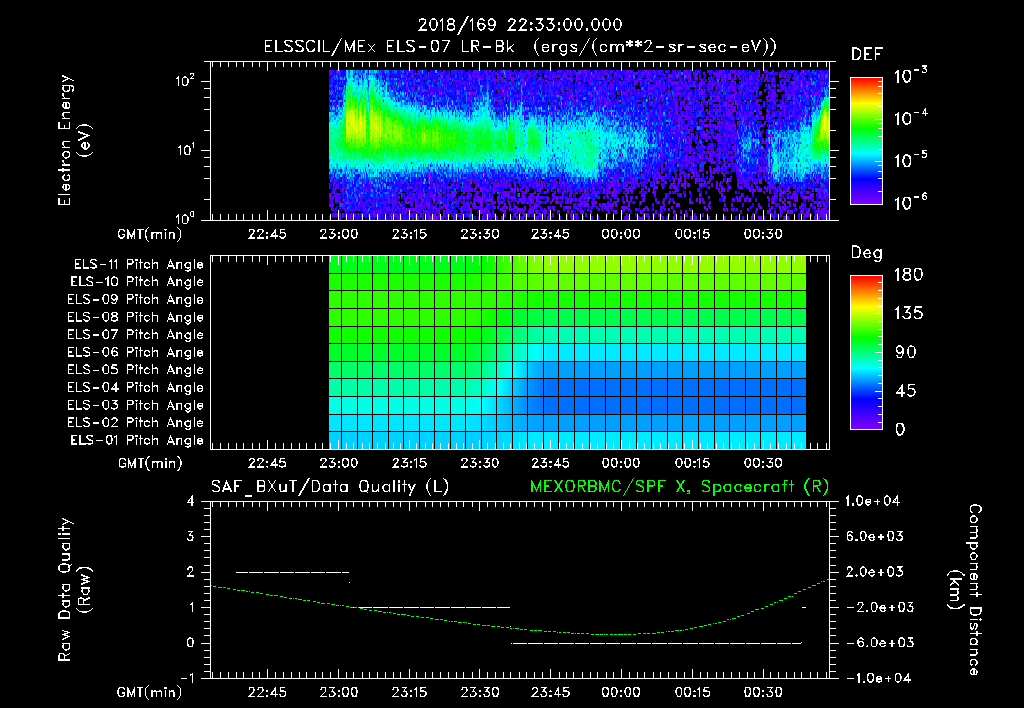Click the Deg legend label
Image resolution: width=1024 pixels, height=708 pixels.
(867, 253)
